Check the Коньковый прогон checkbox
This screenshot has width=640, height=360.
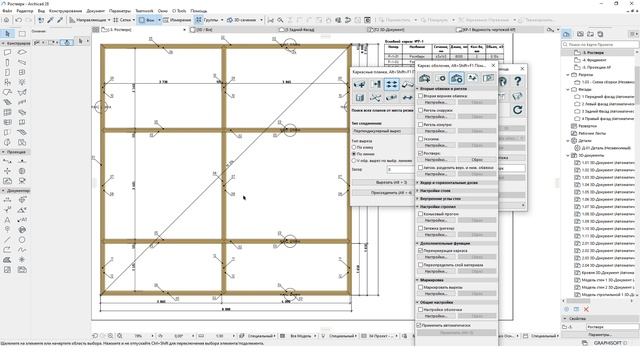[x=420, y=213]
